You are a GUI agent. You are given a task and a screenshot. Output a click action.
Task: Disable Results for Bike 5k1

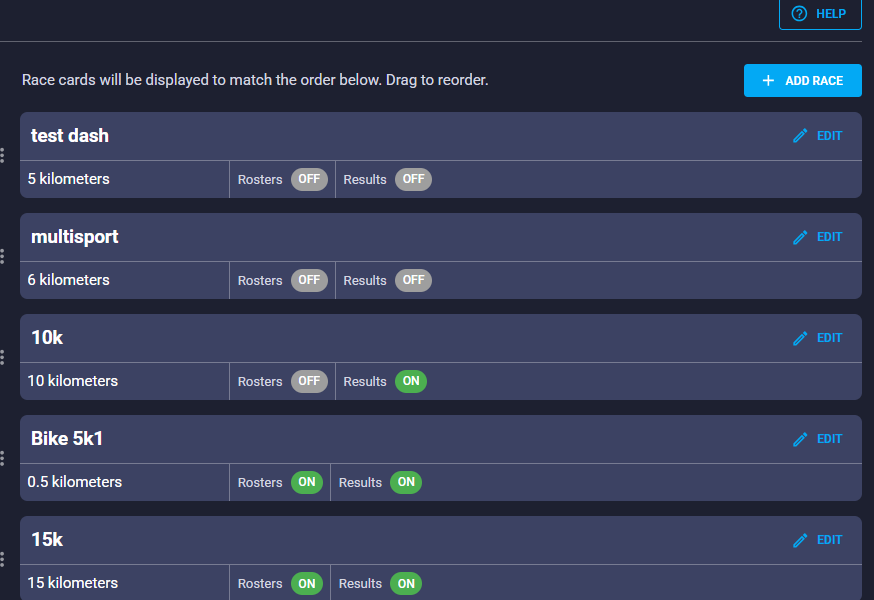pyautogui.click(x=406, y=482)
